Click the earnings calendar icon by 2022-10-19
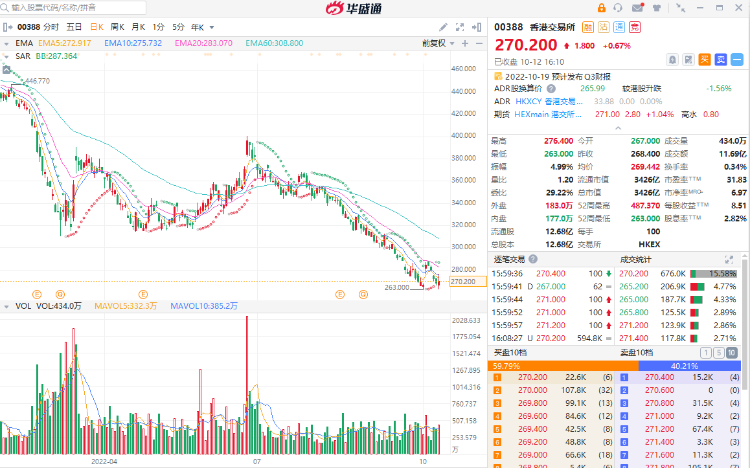The width and height of the screenshot is (750, 468). 498,76
